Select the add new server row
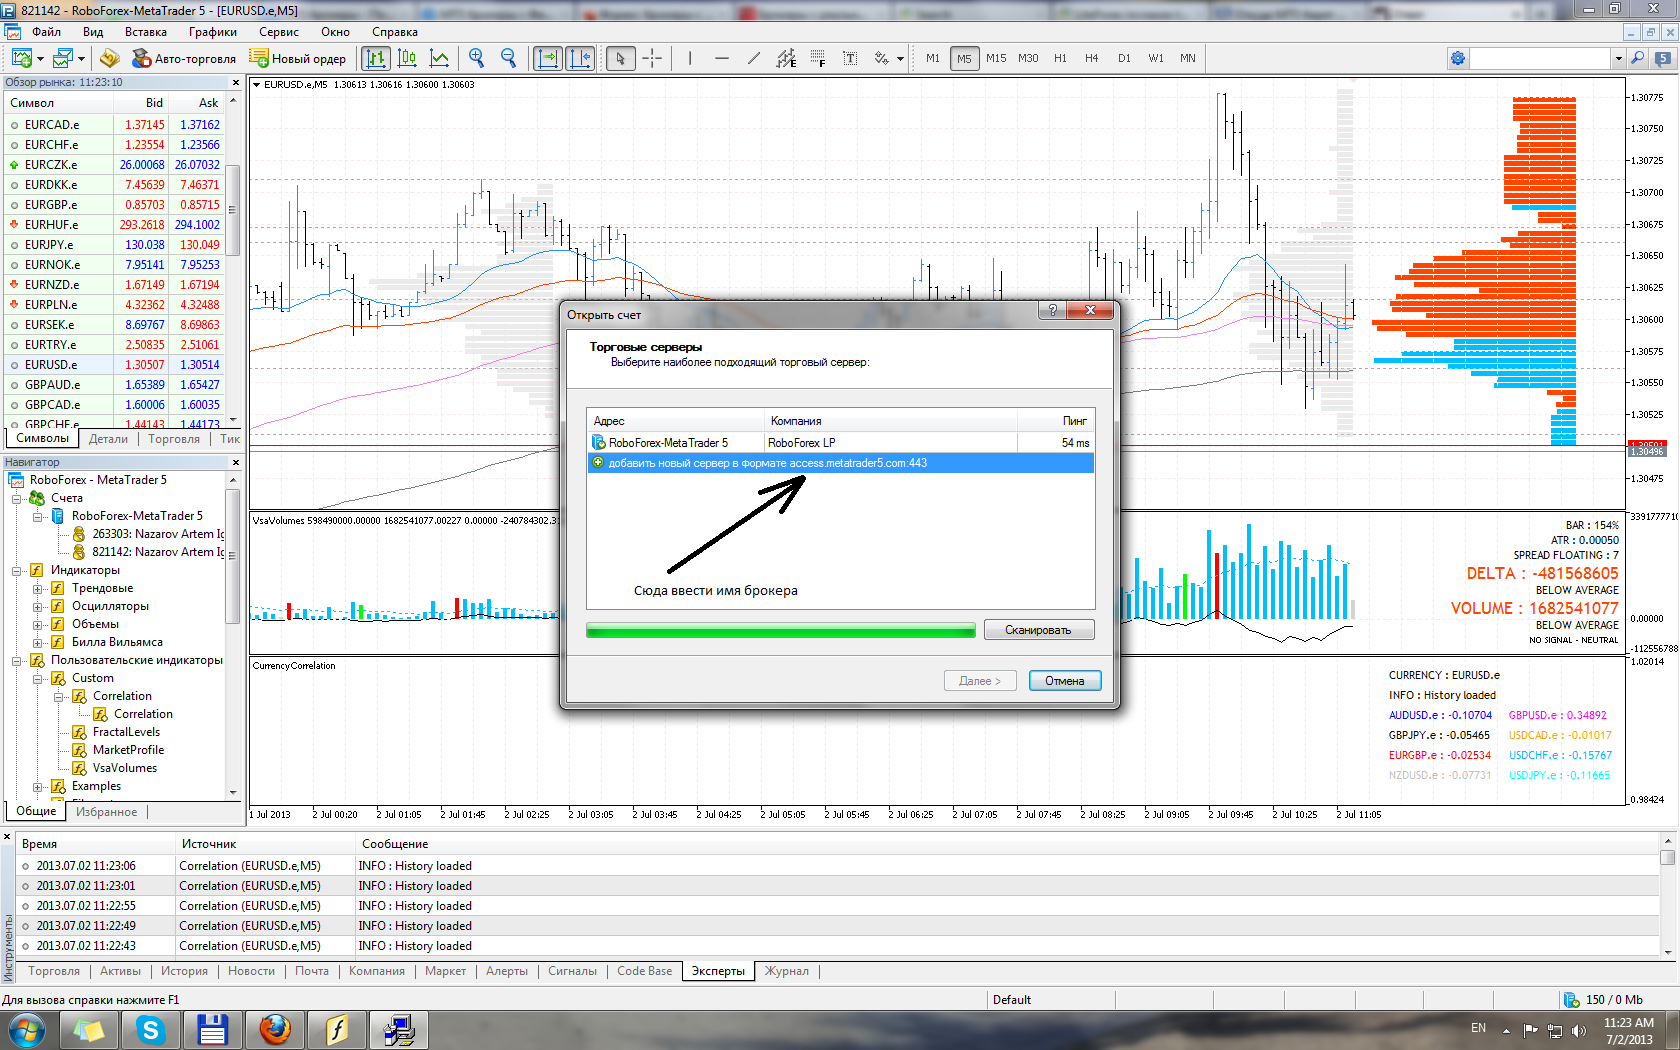This screenshot has width=1680, height=1050. pyautogui.click(x=840, y=462)
